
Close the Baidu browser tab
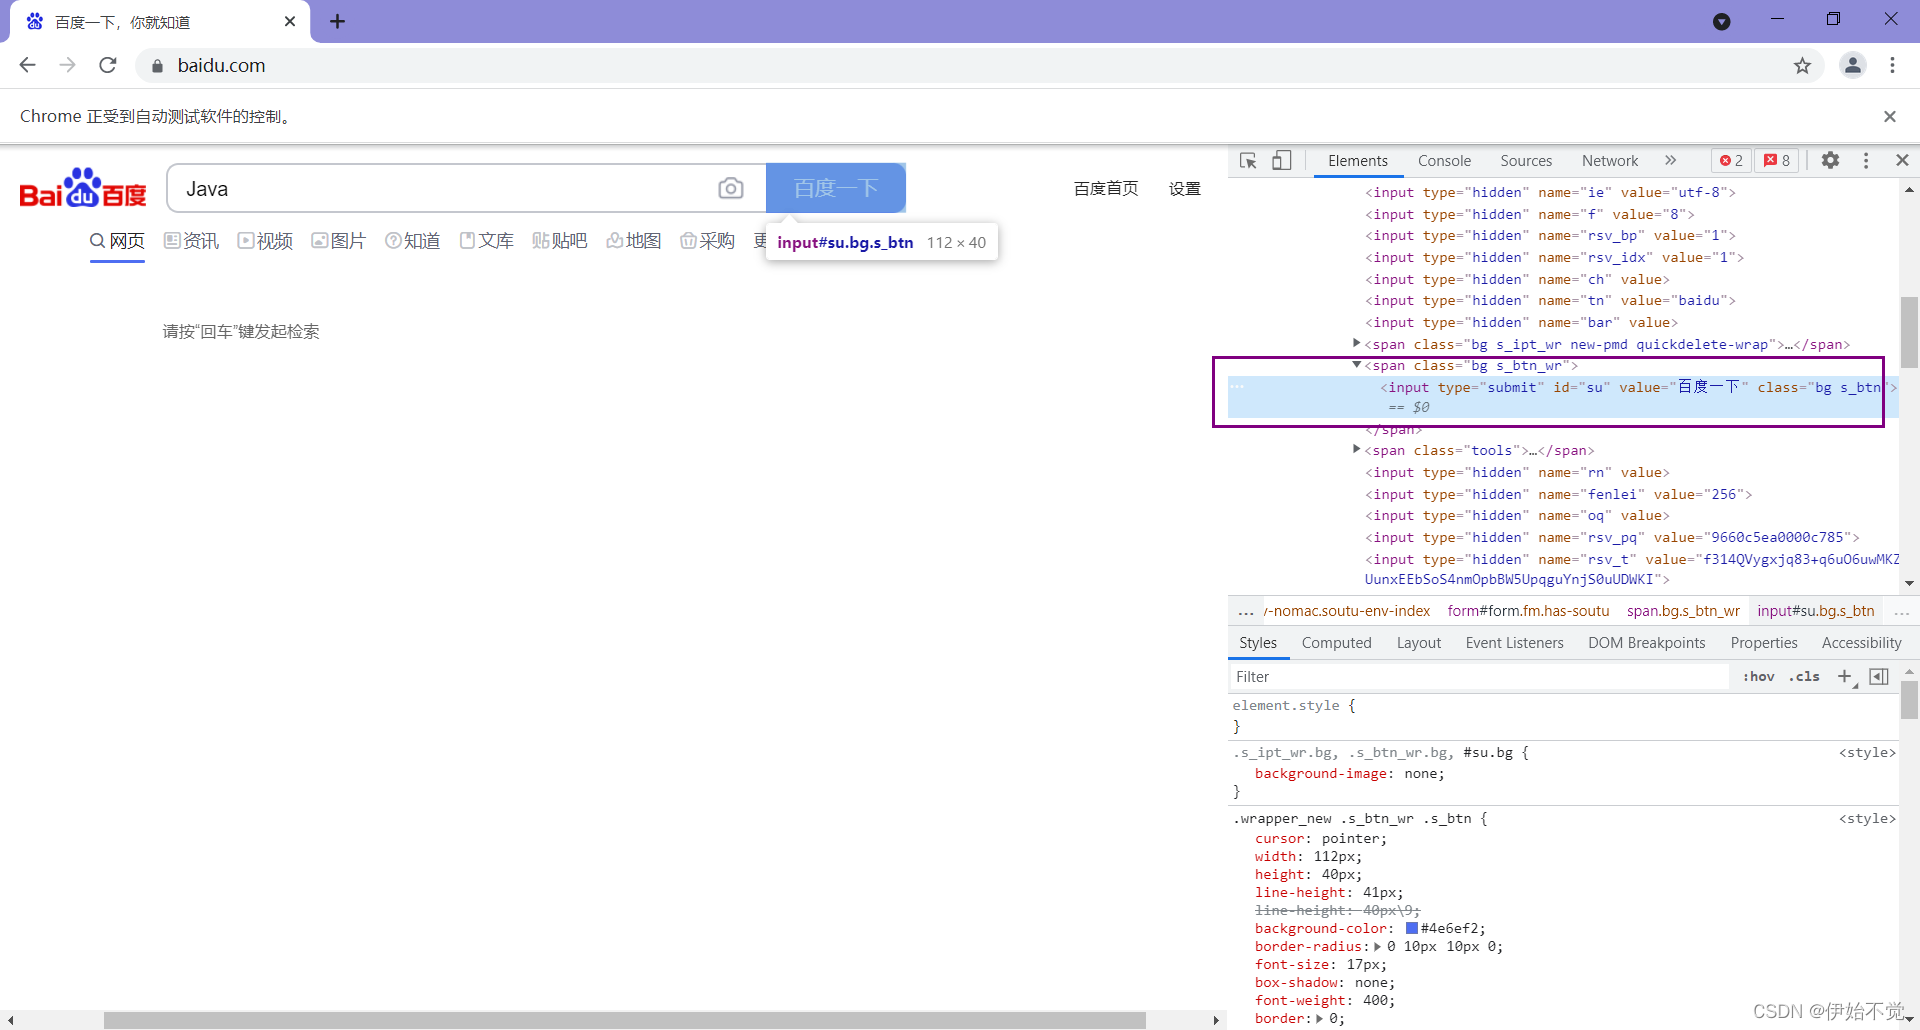290,21
